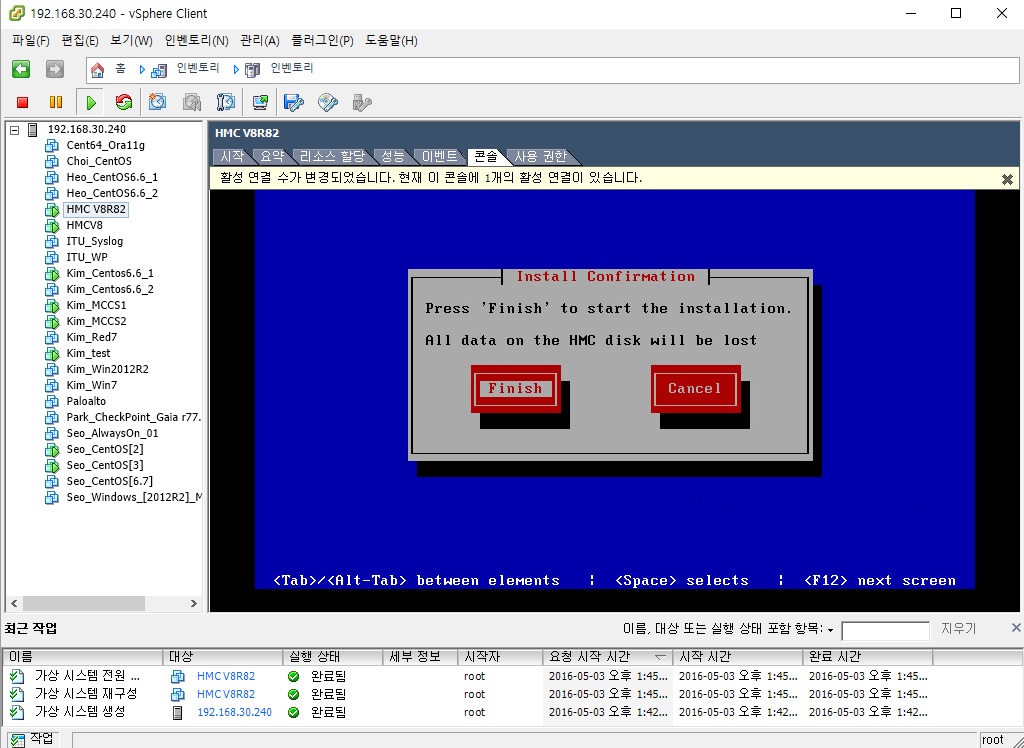The width and height of the screenshot is (1024, 748).
Task: Click the recent tasks filter text field
Action: [885, 630]
